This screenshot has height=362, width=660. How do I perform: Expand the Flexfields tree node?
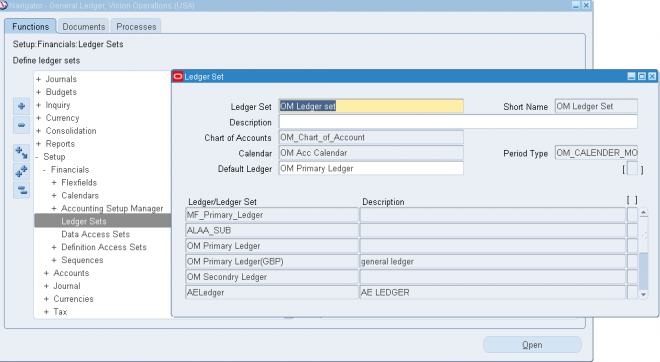pyautogui.click(x=54, y=183)
